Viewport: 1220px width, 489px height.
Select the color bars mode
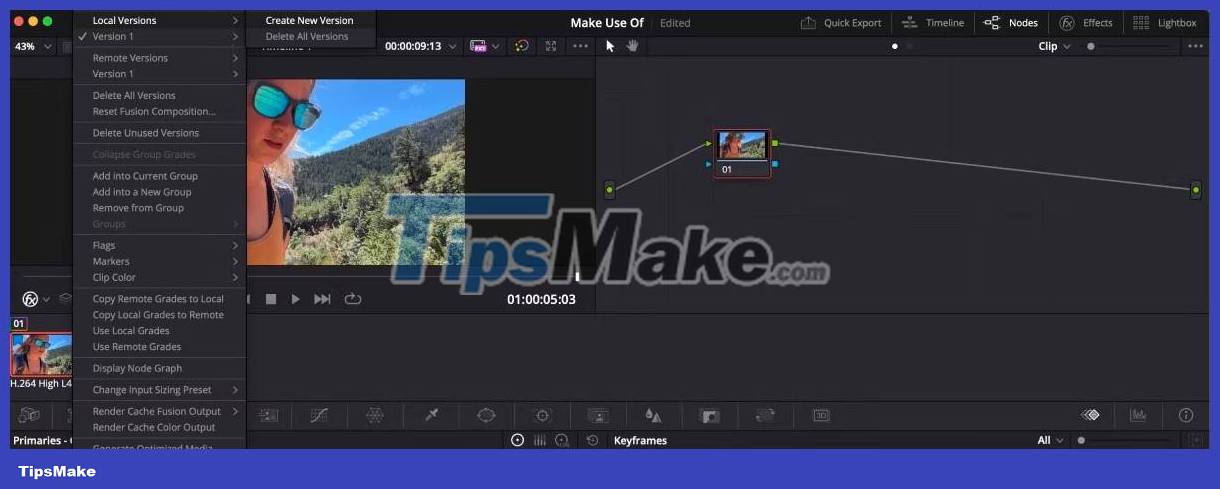point(540,440)
